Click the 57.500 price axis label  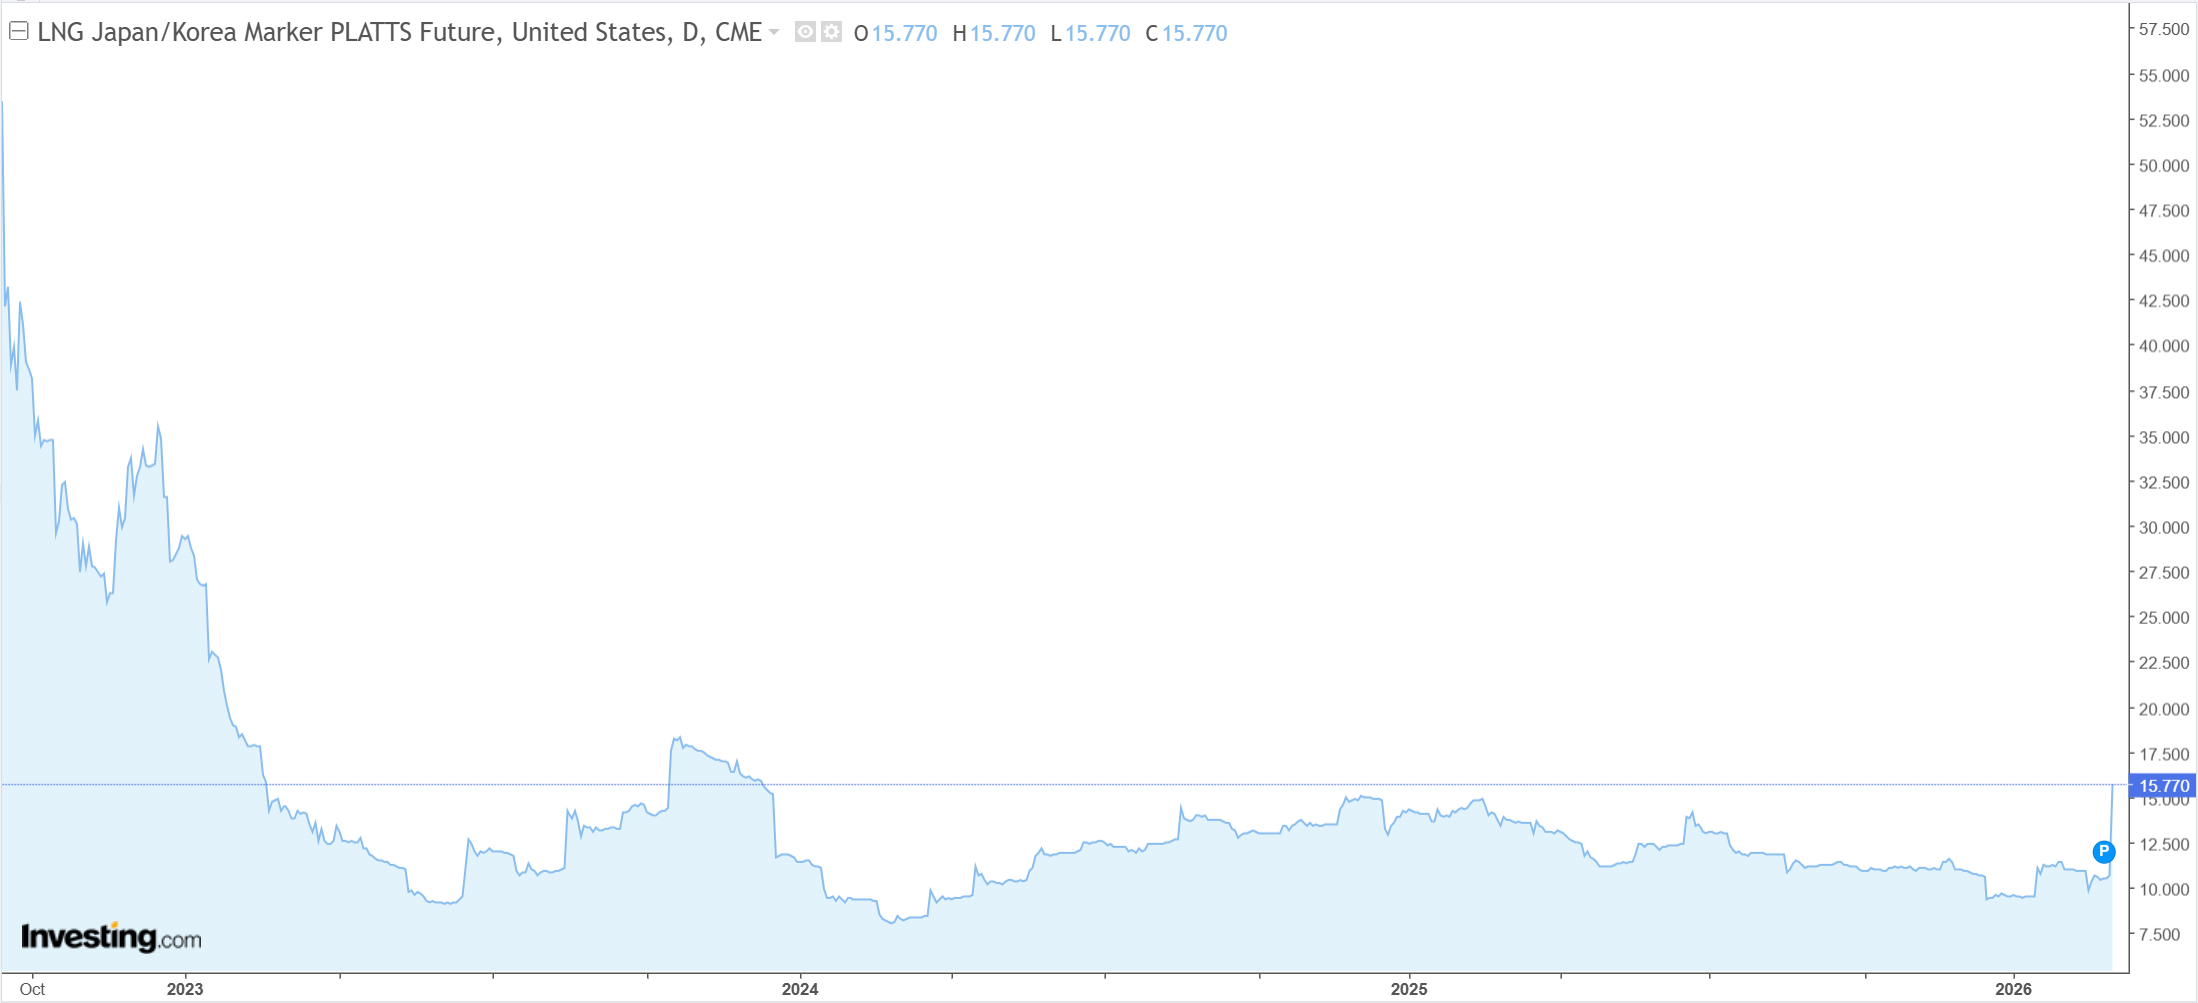click(x=2164, y=30)
